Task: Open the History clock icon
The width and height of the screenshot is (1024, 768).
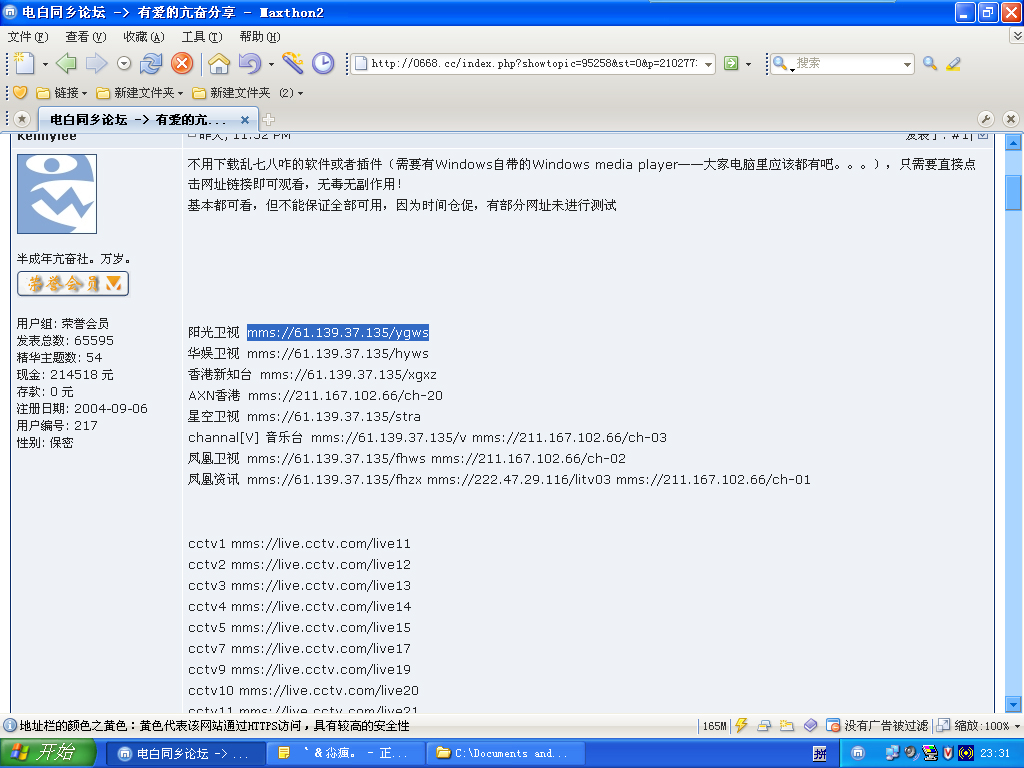Action: [x=323, y=64]
